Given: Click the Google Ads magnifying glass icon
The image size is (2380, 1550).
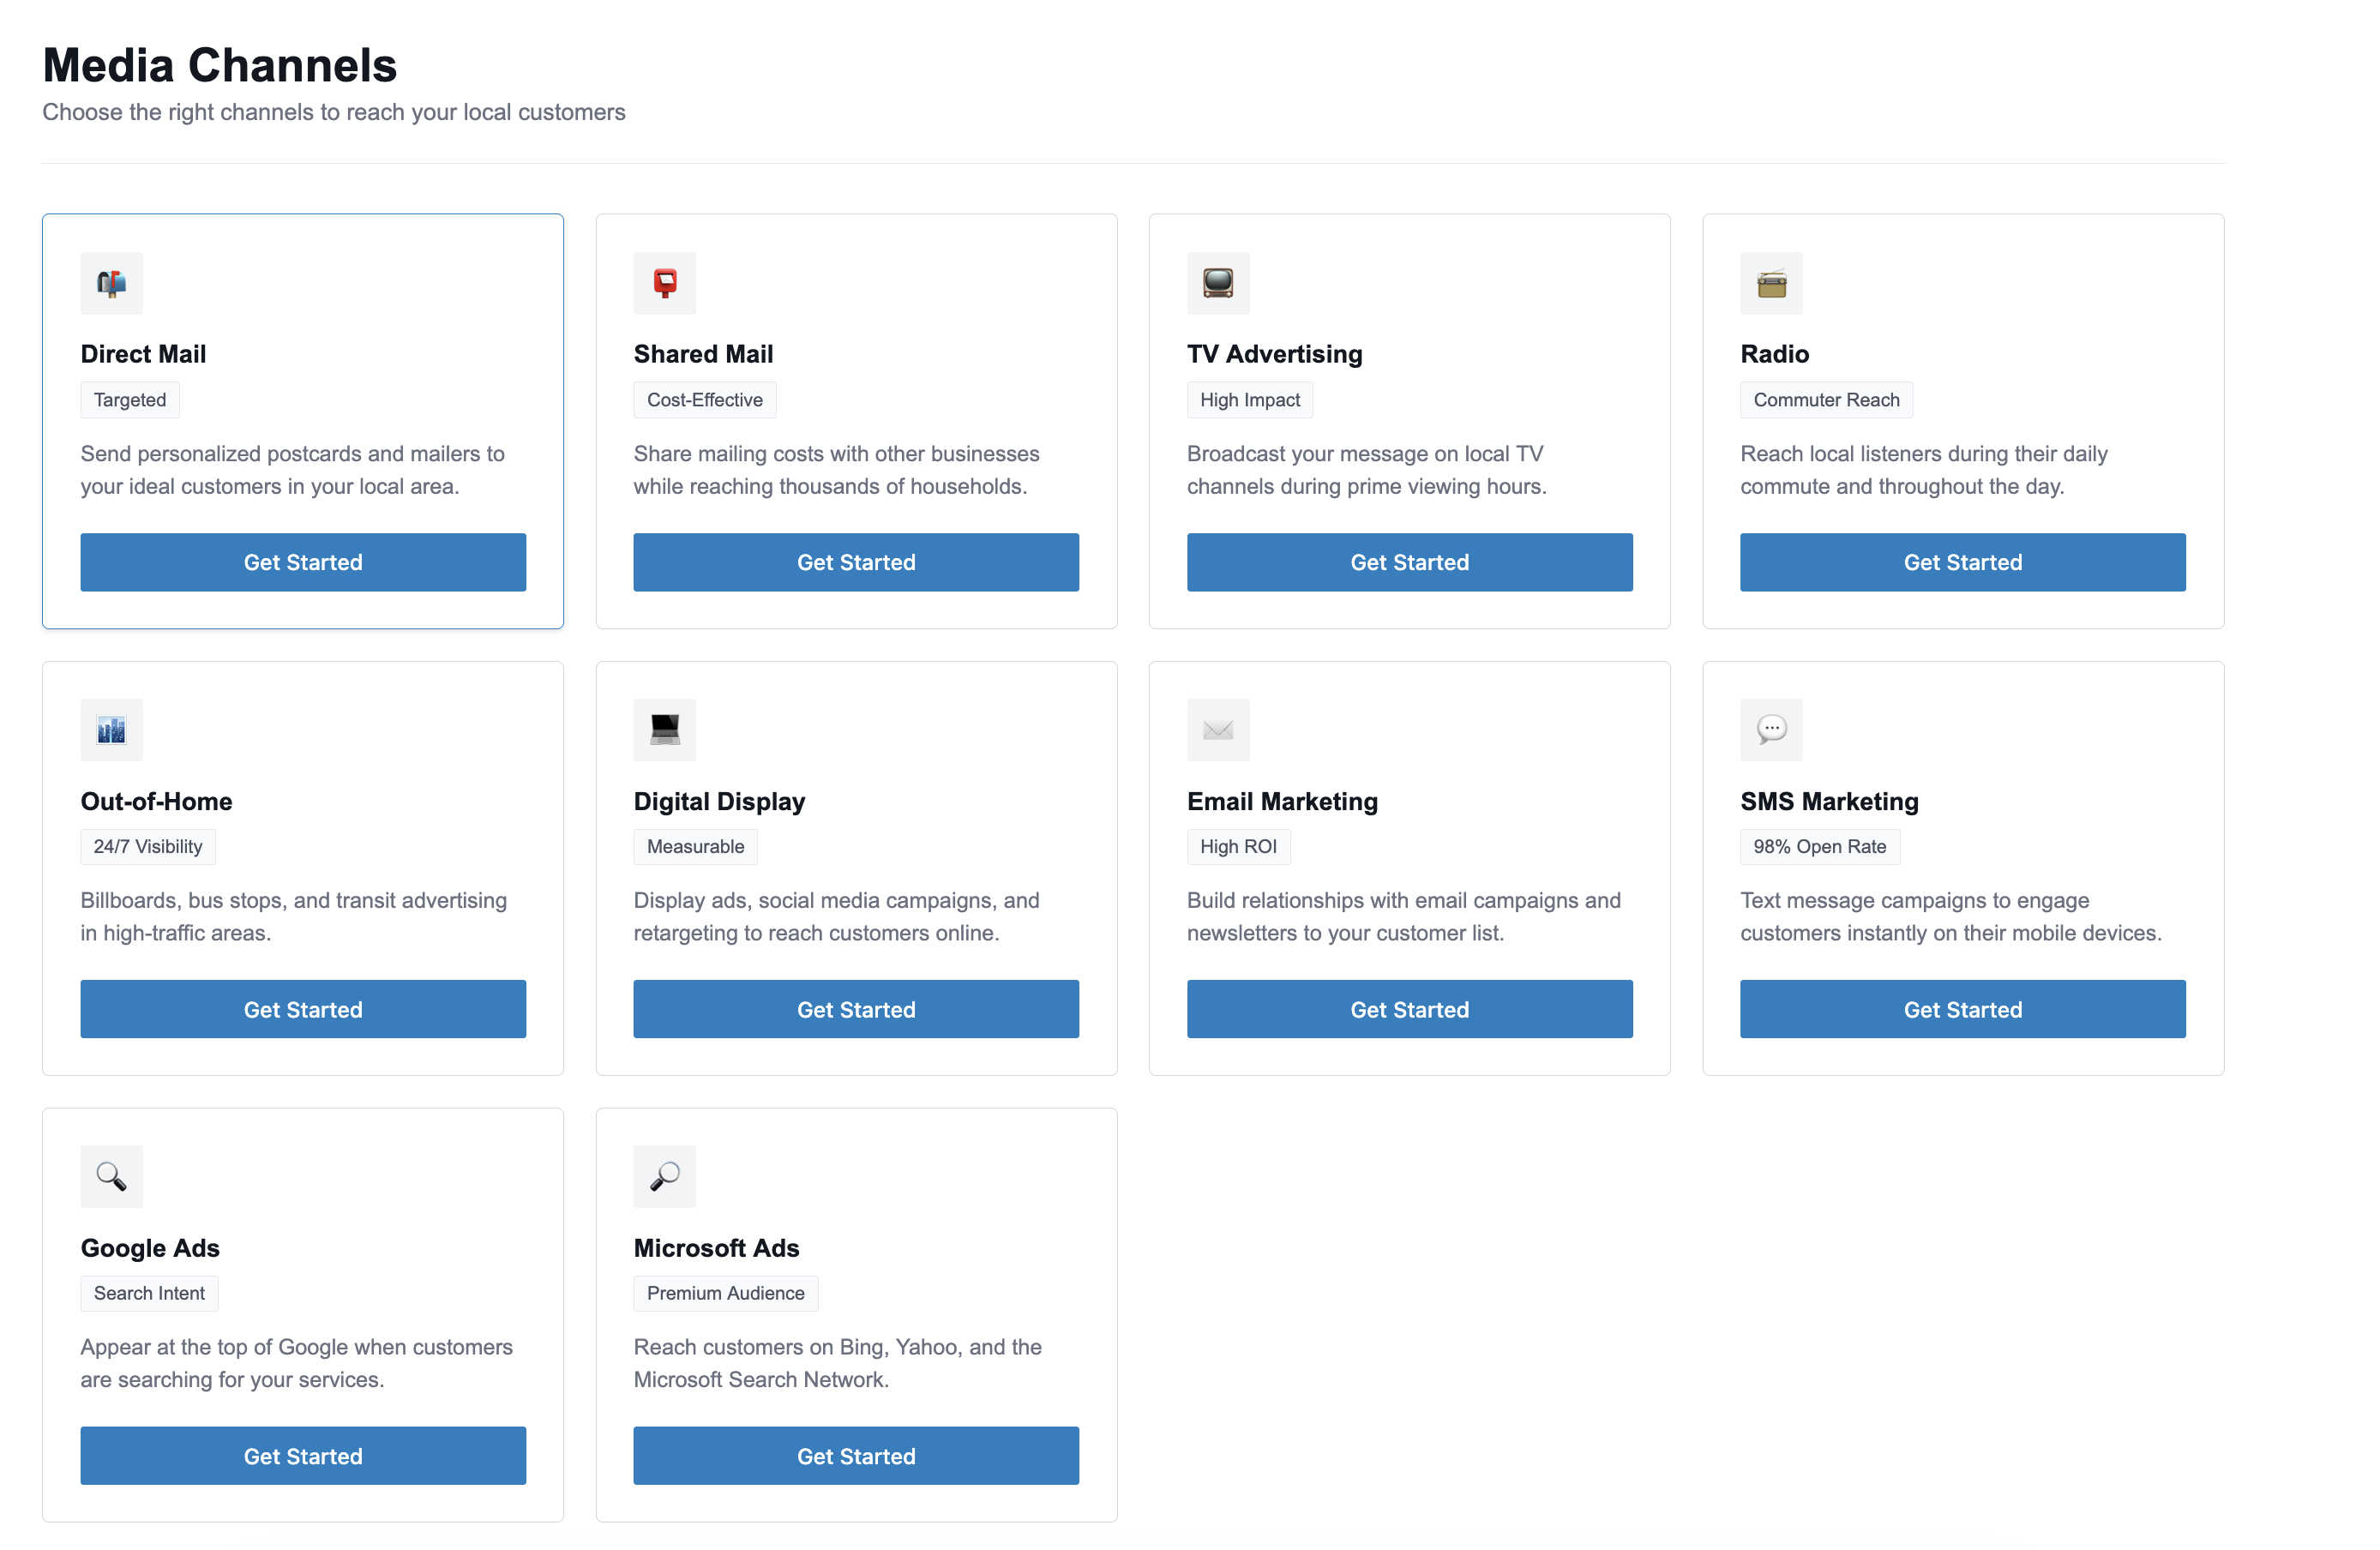Looking at the screenshot, I should 111,1176.
